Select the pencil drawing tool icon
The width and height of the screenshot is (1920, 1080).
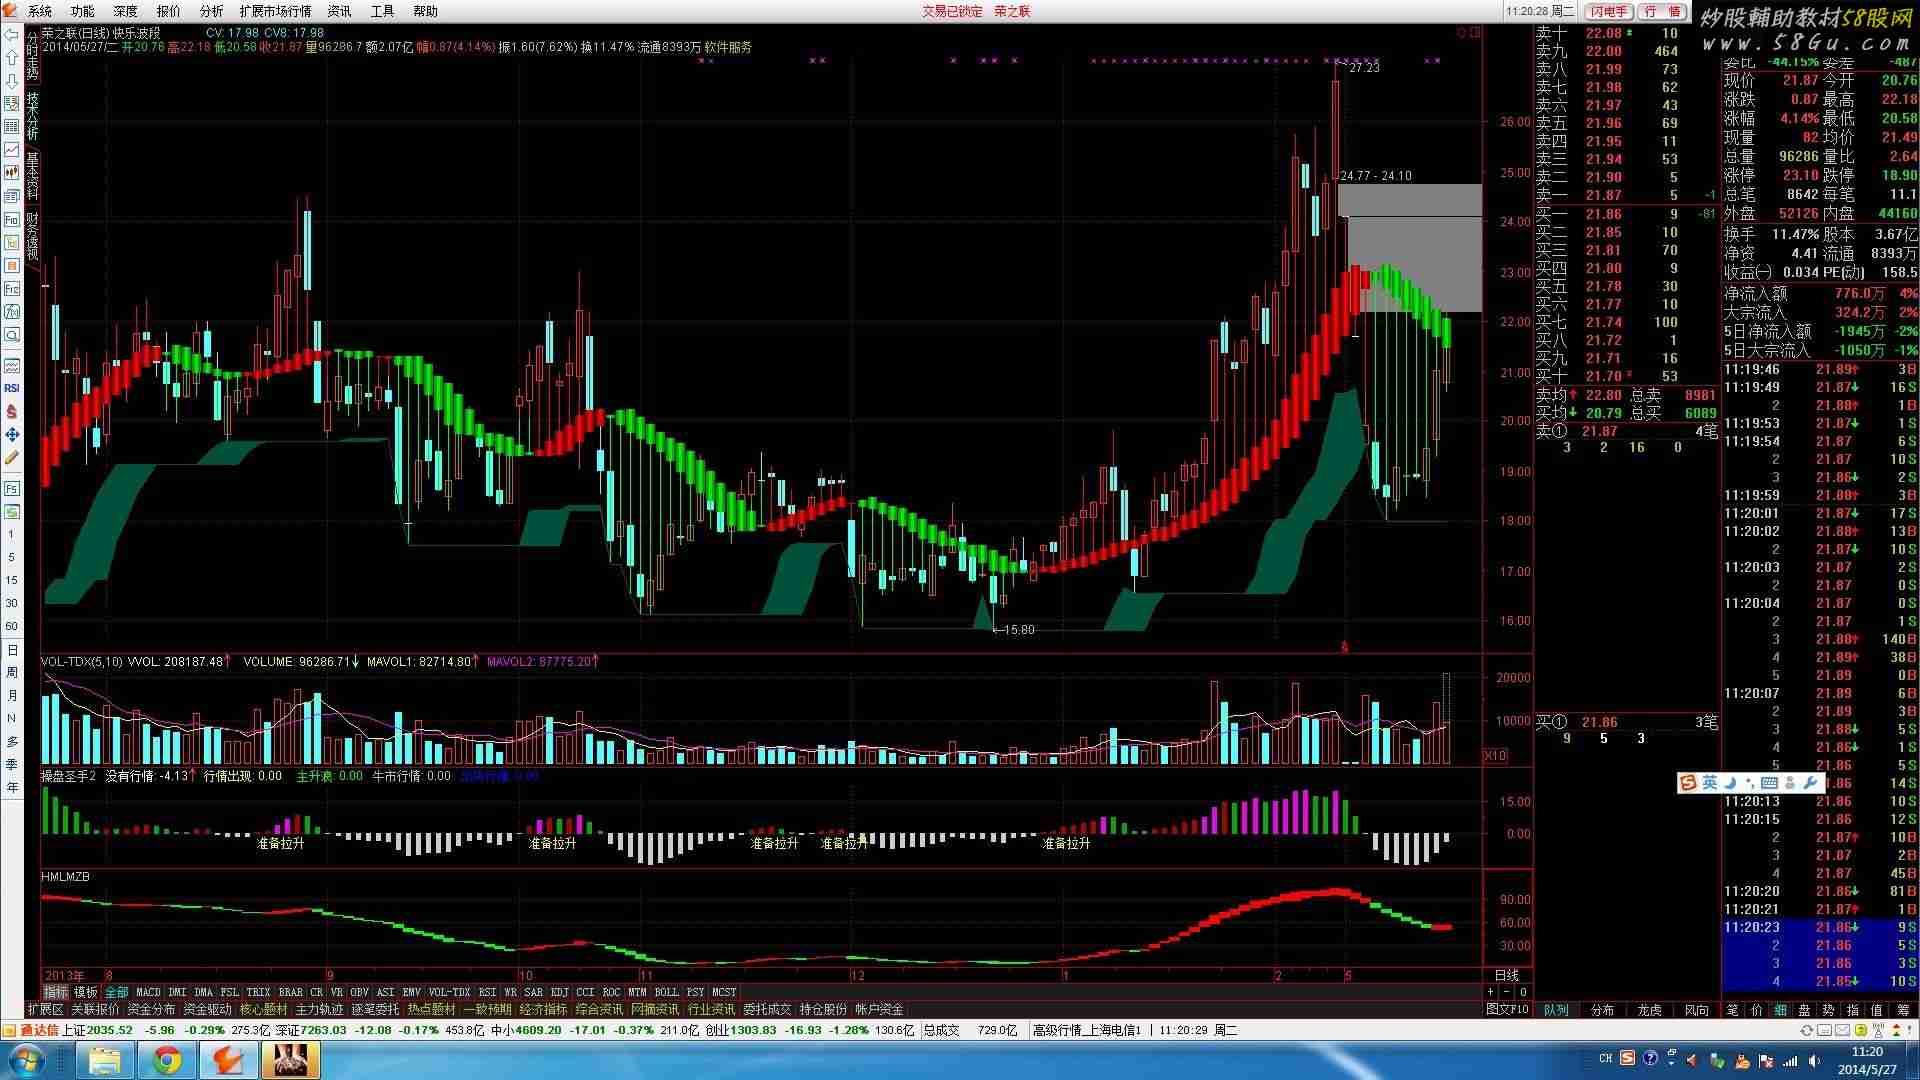pos(12,457)
